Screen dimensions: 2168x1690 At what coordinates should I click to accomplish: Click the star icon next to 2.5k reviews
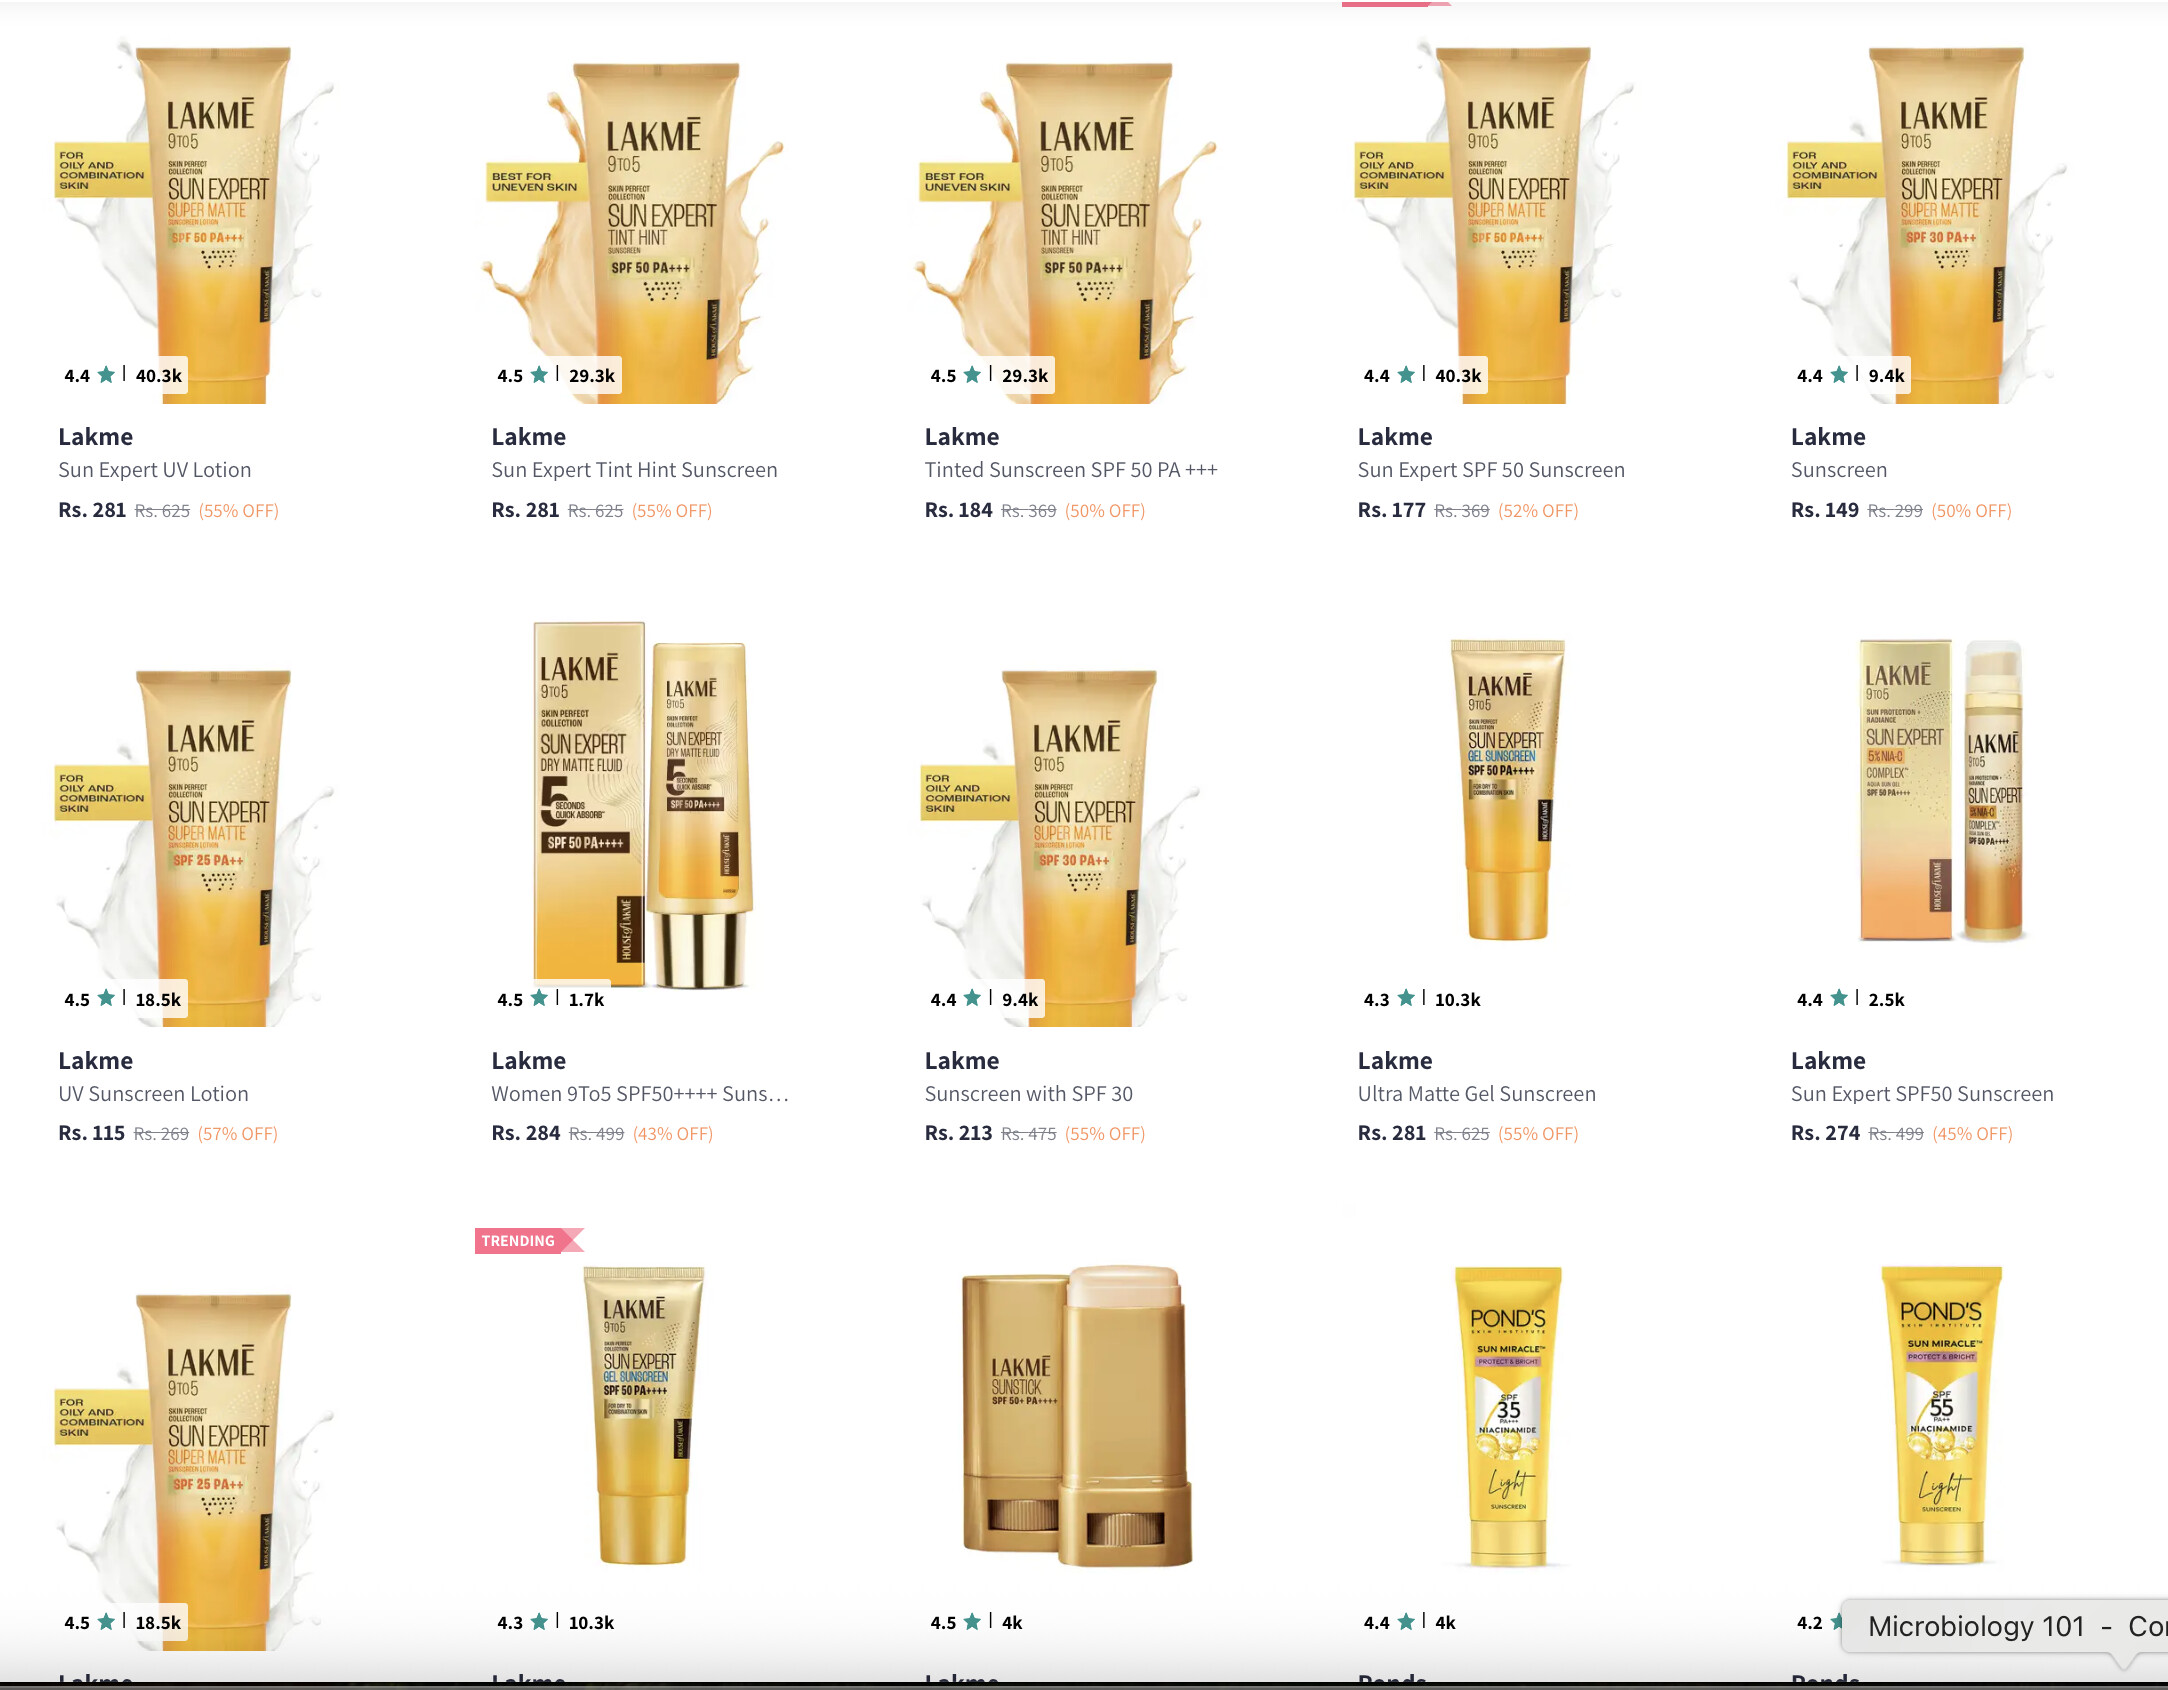(1838, 998)
